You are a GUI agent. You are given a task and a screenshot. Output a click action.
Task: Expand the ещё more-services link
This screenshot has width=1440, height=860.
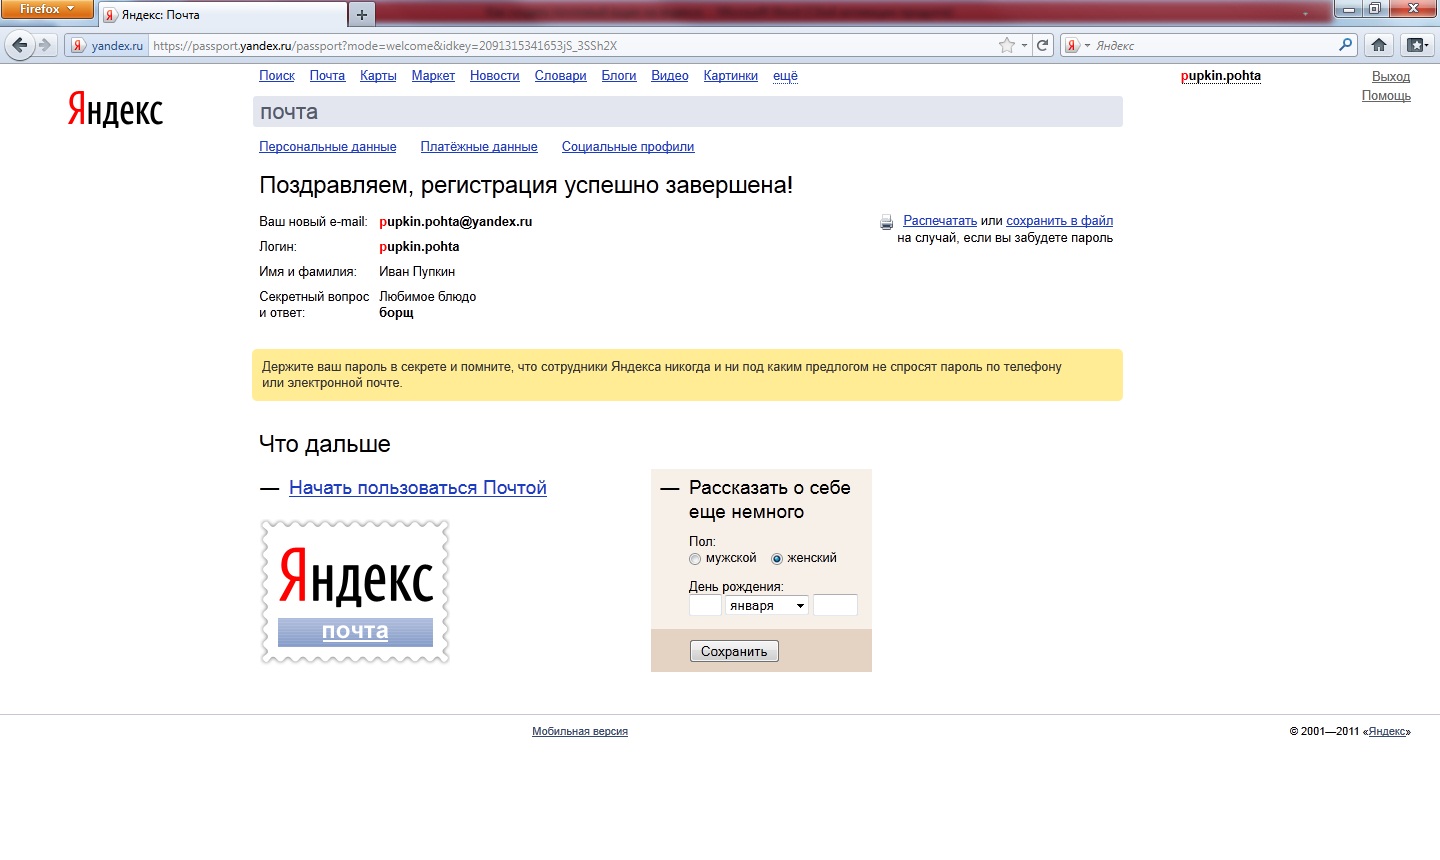pyautogui.click(x=785, y=76)
